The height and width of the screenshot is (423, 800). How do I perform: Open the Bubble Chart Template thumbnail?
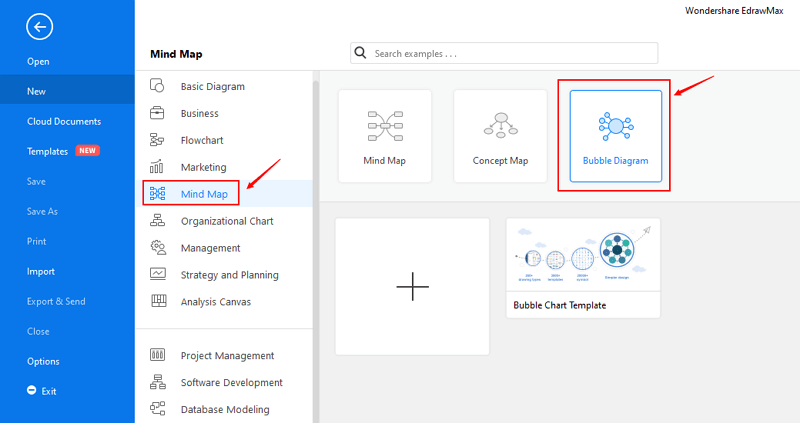coord(583,255)
